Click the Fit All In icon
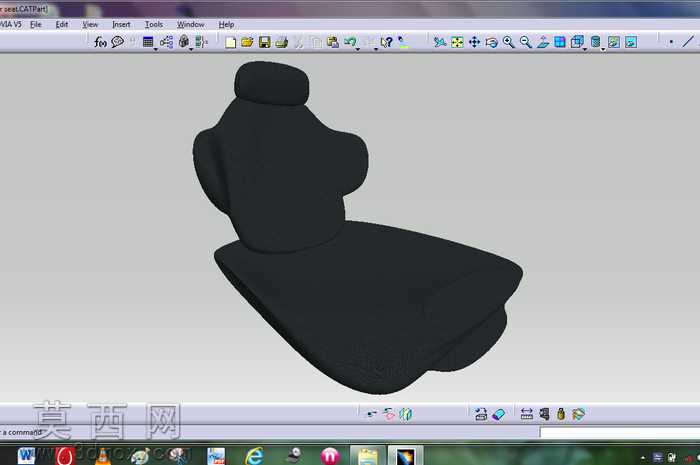The image size is (700, 465). point(457,42)
